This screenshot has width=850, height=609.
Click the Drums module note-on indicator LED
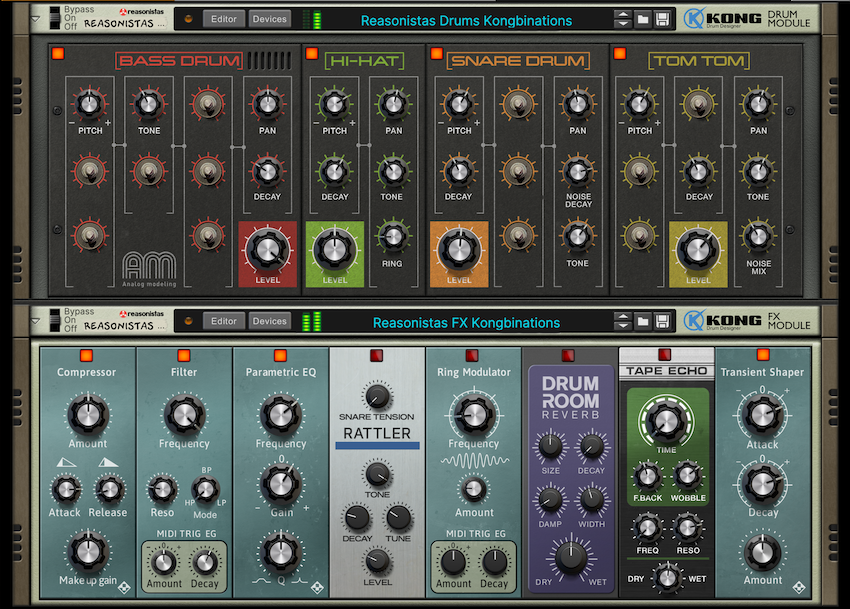tap(189, 19)
